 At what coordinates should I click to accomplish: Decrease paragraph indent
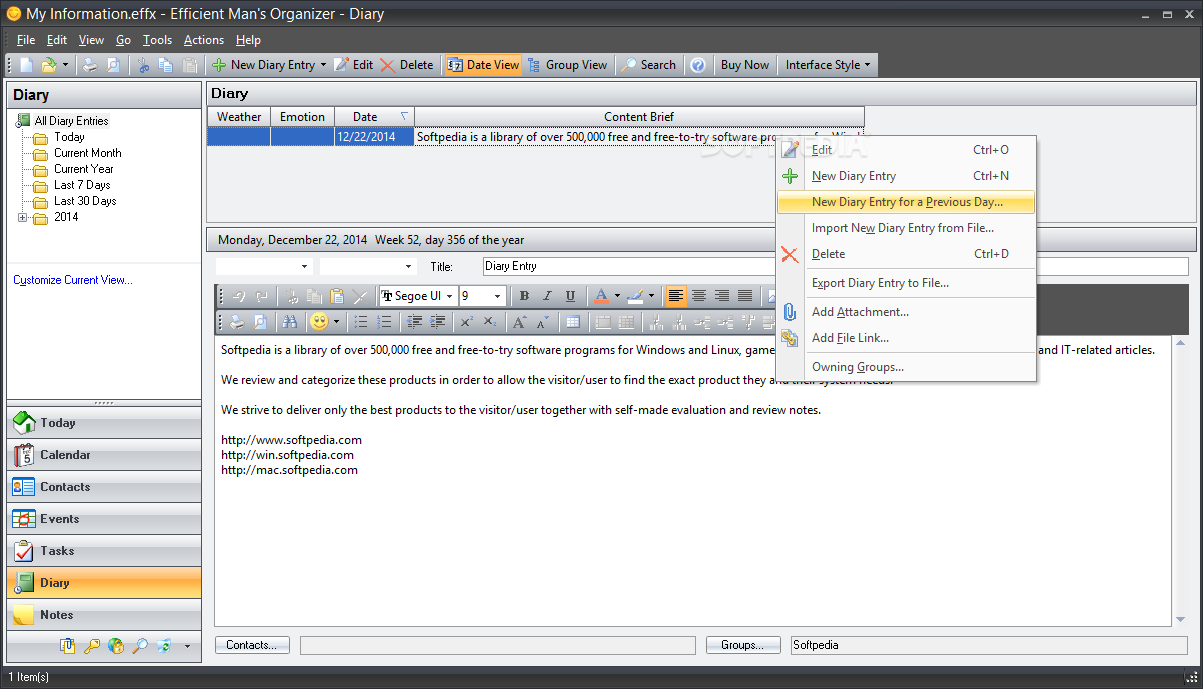pyautogui.click(x=415, y=322)
